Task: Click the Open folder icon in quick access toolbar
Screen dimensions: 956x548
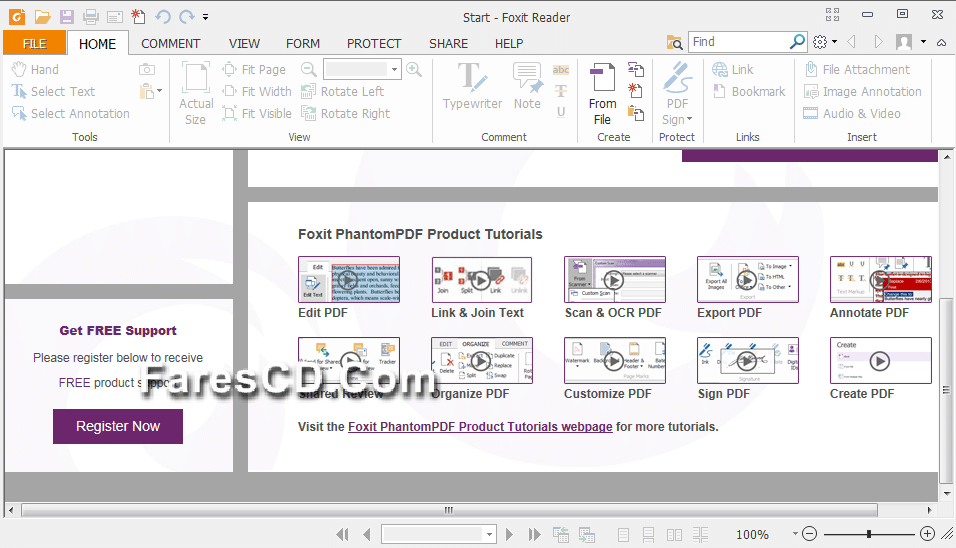Action: tap(42, 17)
